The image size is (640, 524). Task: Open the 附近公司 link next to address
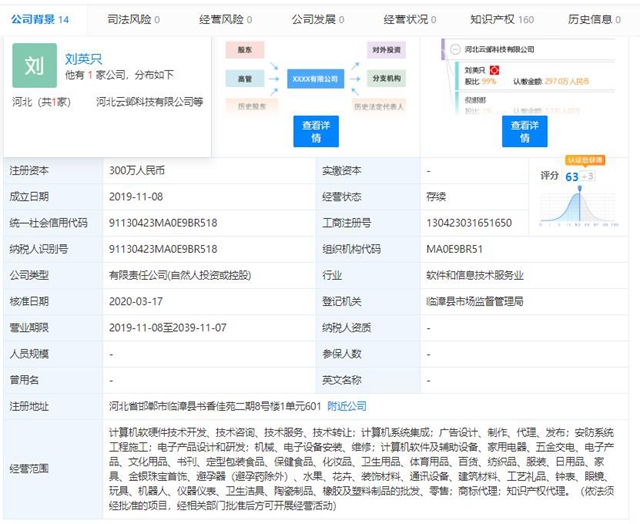tap(348, 406)
